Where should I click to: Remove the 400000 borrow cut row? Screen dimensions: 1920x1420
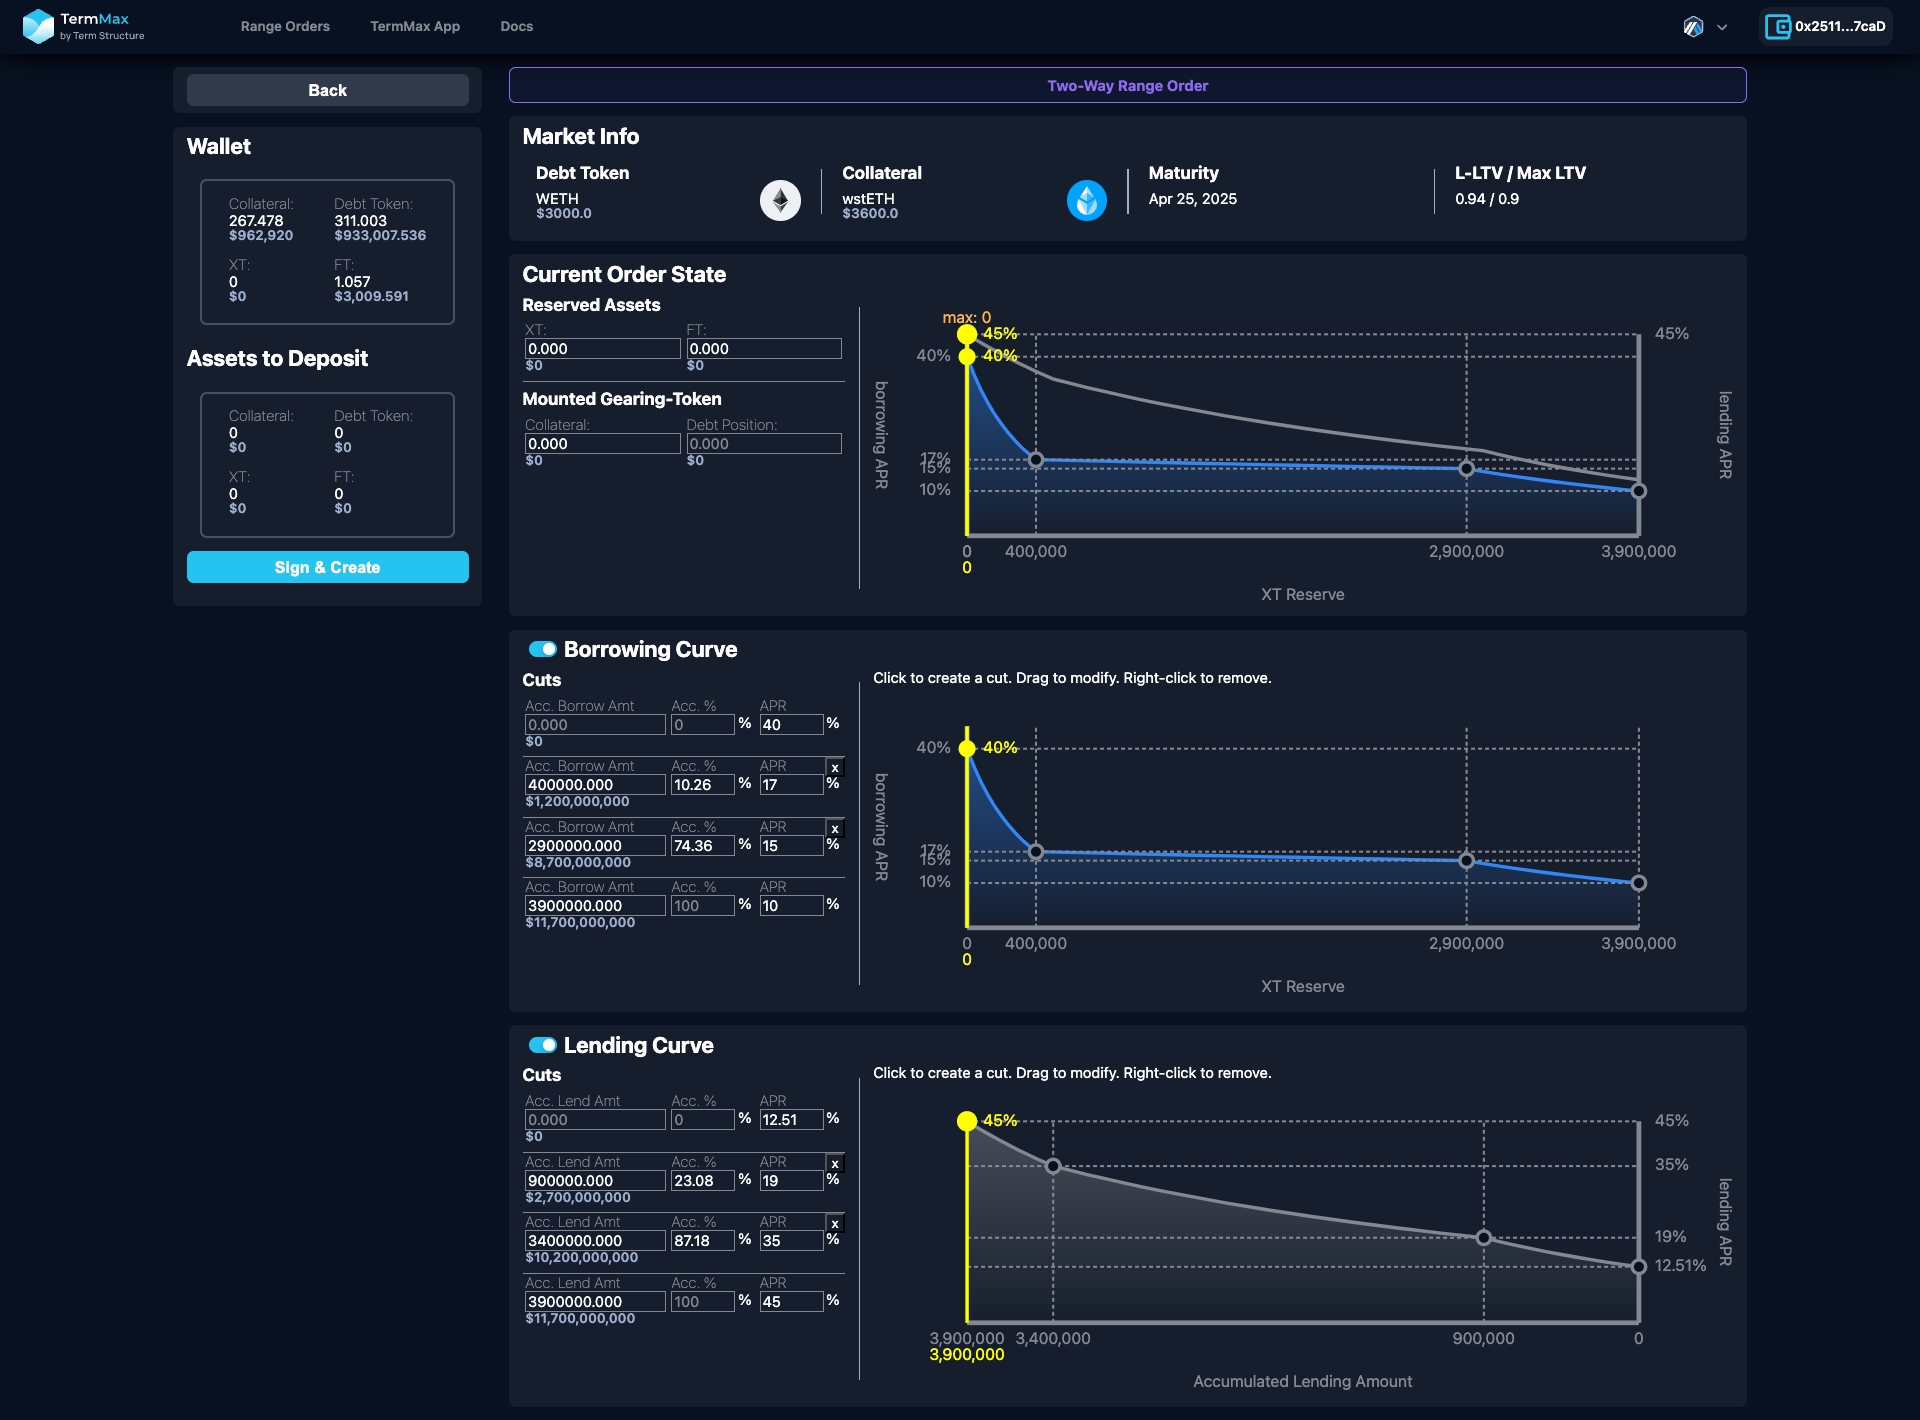click(835, 768)
